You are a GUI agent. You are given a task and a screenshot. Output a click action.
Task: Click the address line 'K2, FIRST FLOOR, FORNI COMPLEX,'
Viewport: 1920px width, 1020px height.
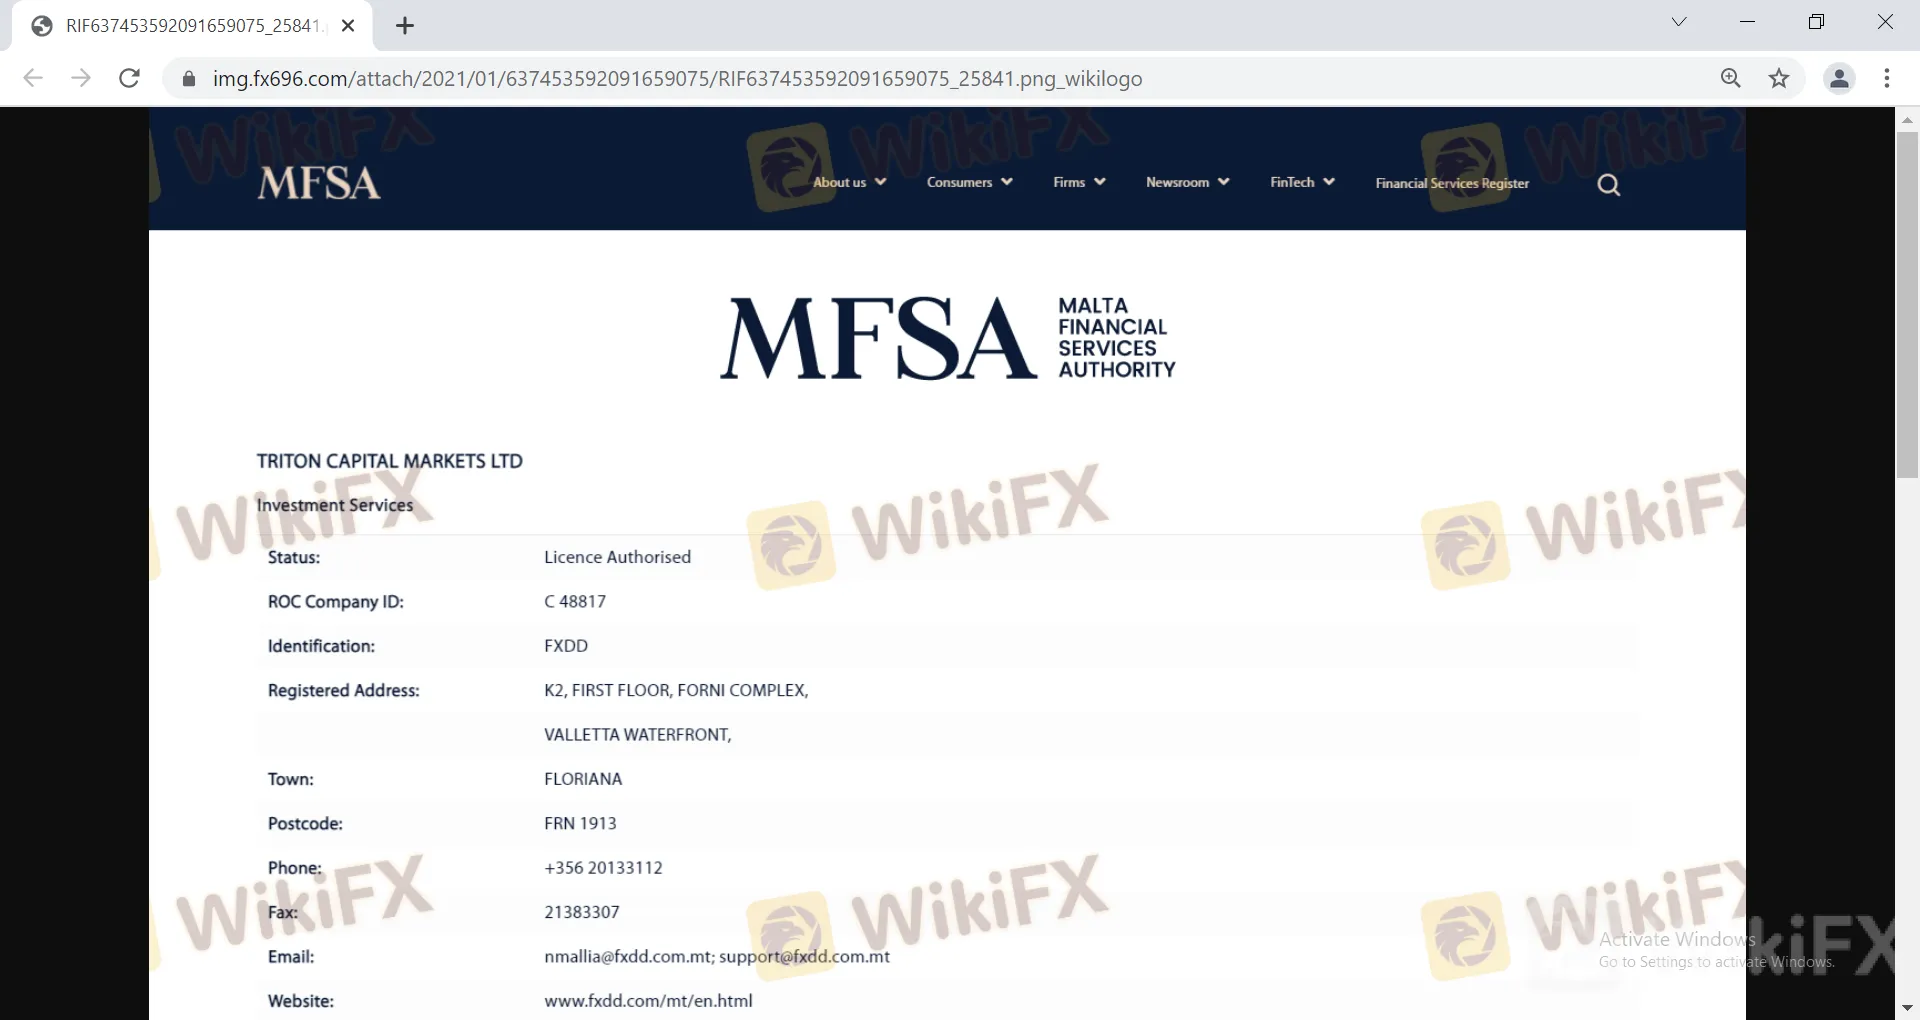pos(676,690)
